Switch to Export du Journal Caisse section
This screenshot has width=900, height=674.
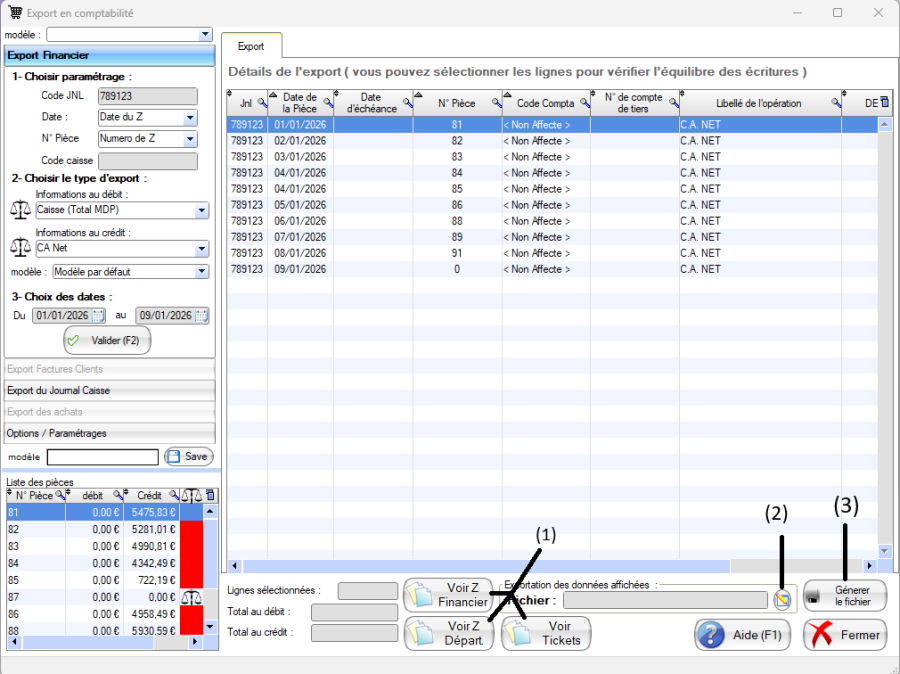click(110, 391)
